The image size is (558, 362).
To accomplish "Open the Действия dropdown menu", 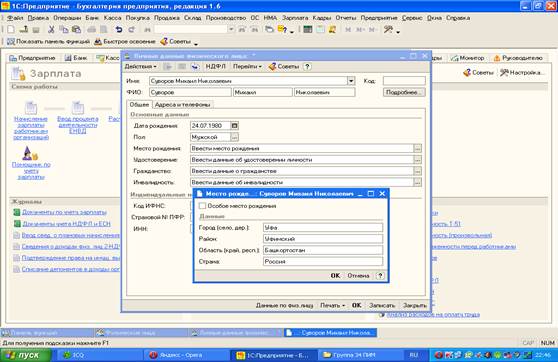I will (140, 67).
